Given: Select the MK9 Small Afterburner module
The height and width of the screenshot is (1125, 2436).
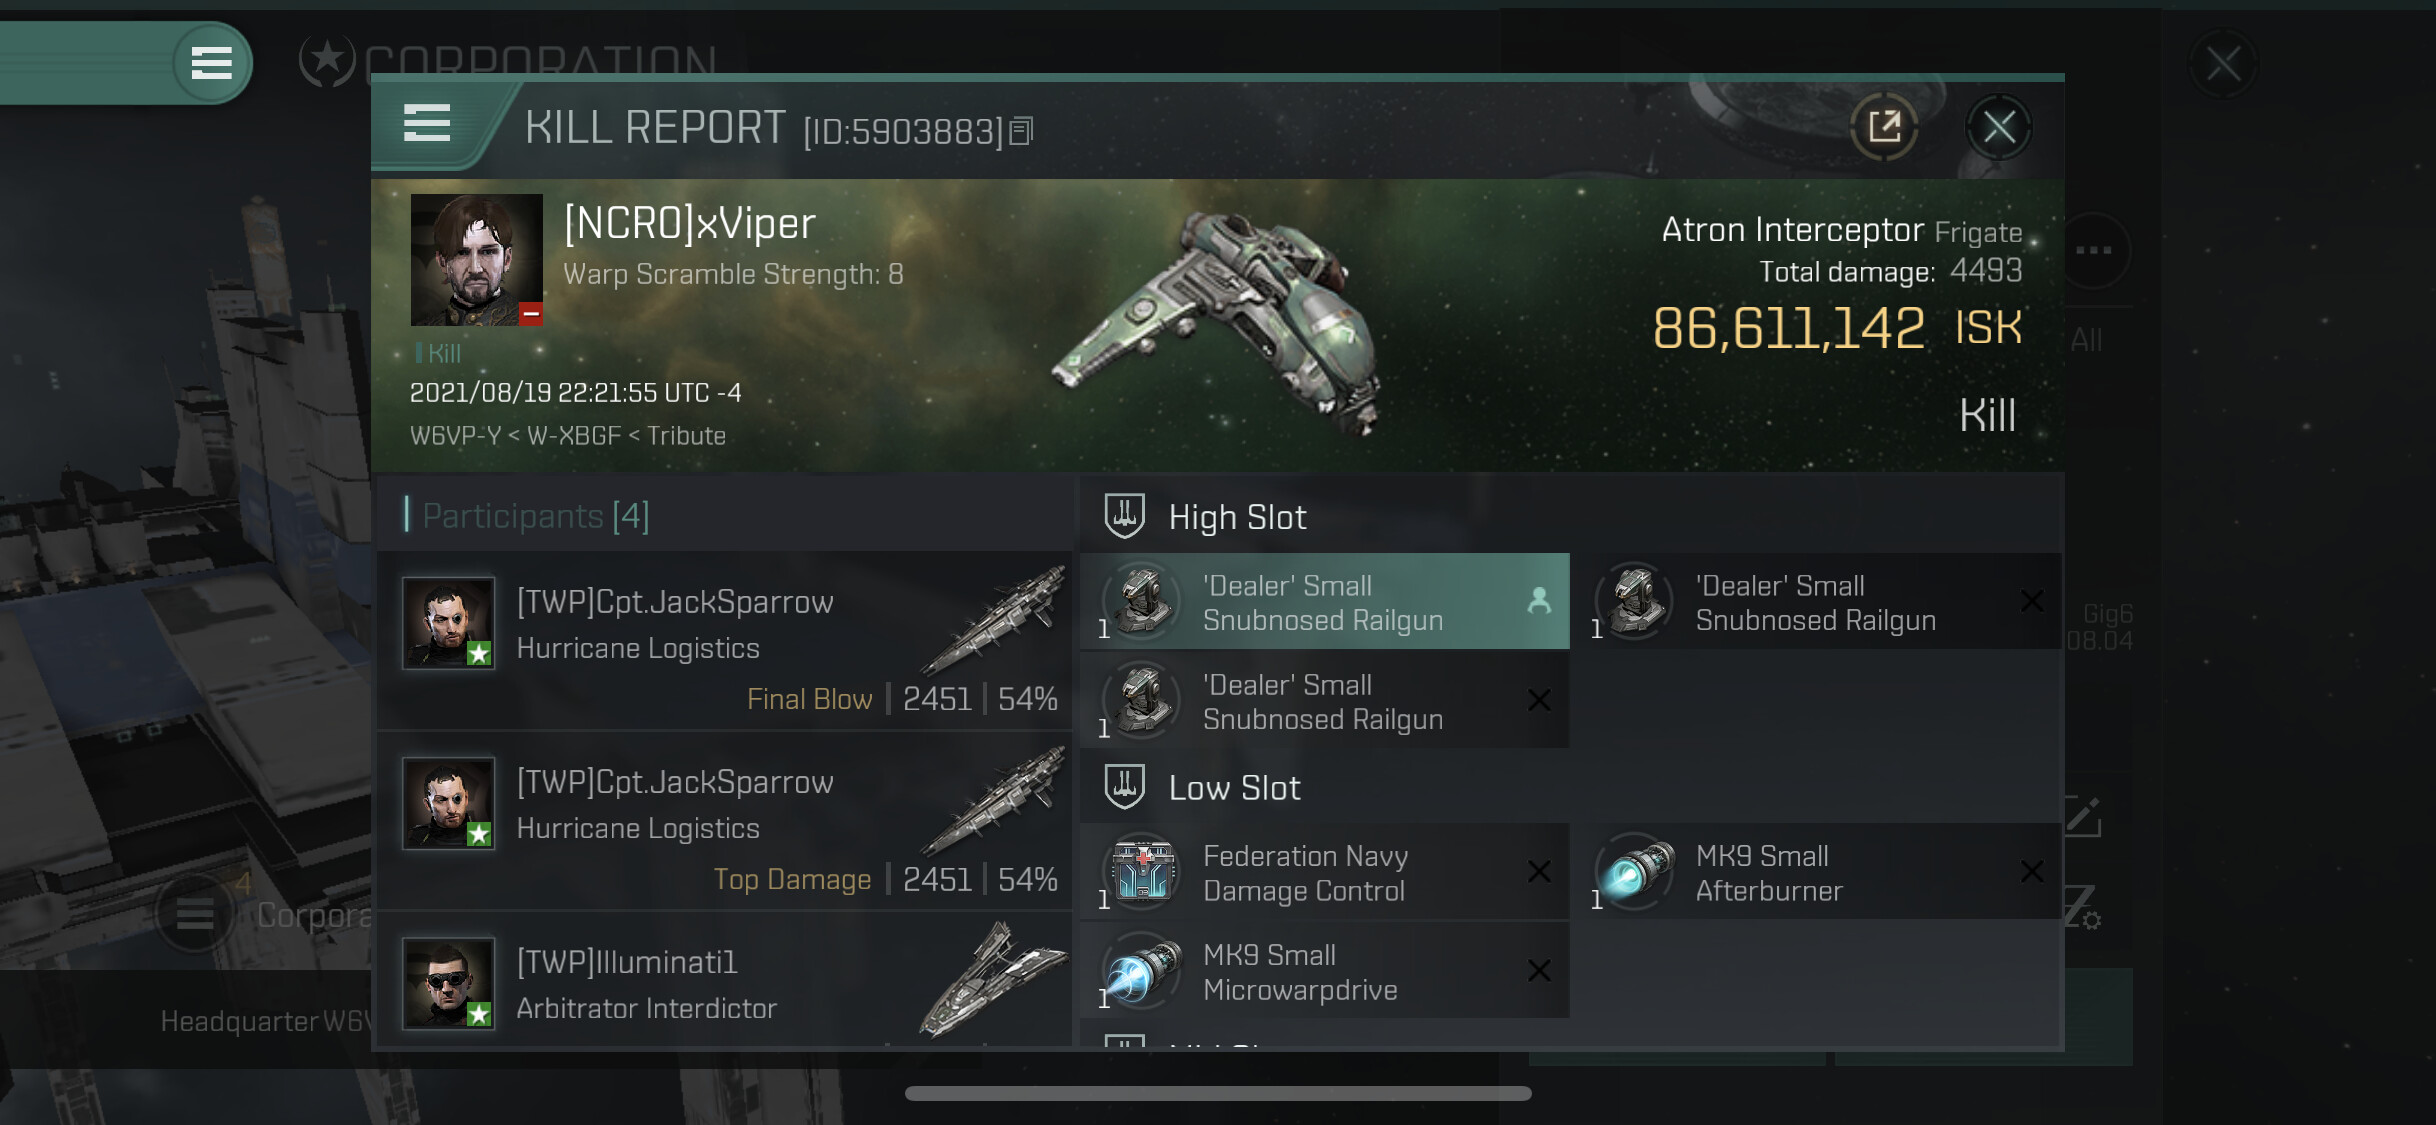Looking at the screenshot, I should click(x=1817, y=872).
